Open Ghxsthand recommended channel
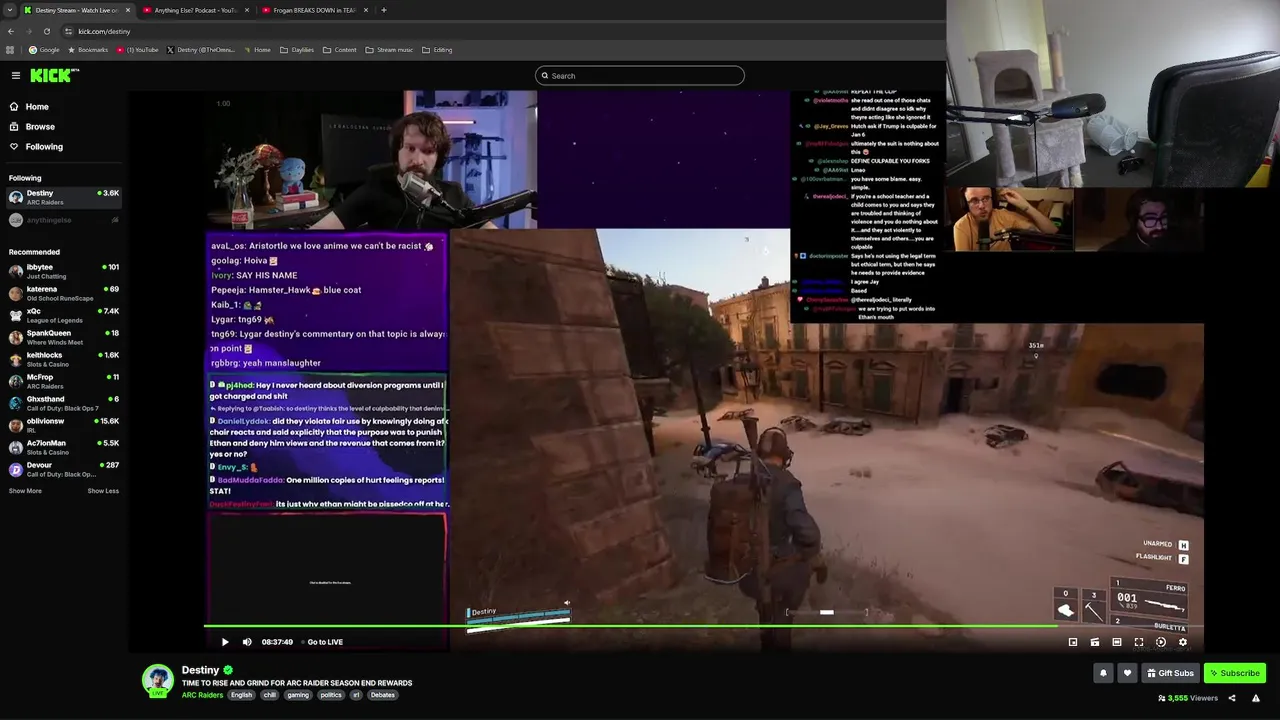Image resolution: width=1280 pixels, height=720 pixels. pos(63,403)
